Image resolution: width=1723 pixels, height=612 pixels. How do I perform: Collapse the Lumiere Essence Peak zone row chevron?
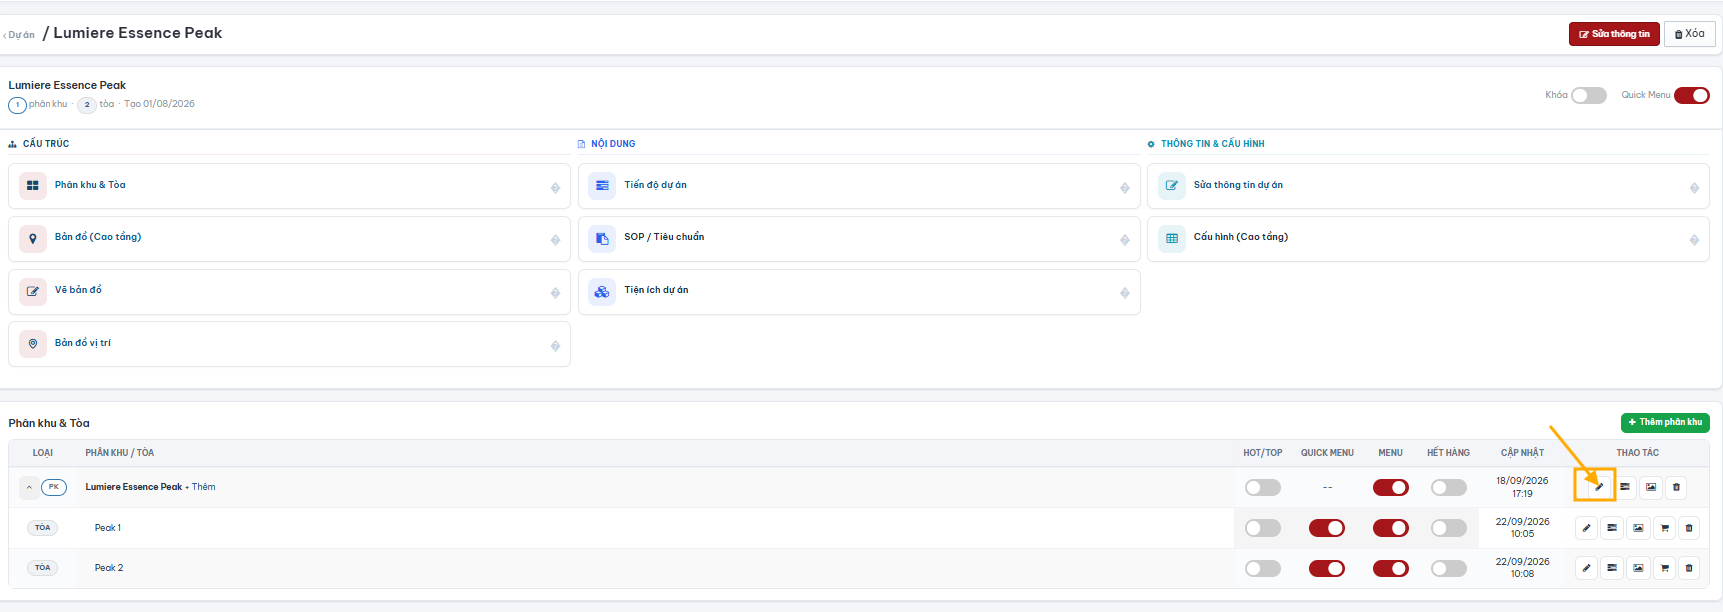tap(29, 487)
